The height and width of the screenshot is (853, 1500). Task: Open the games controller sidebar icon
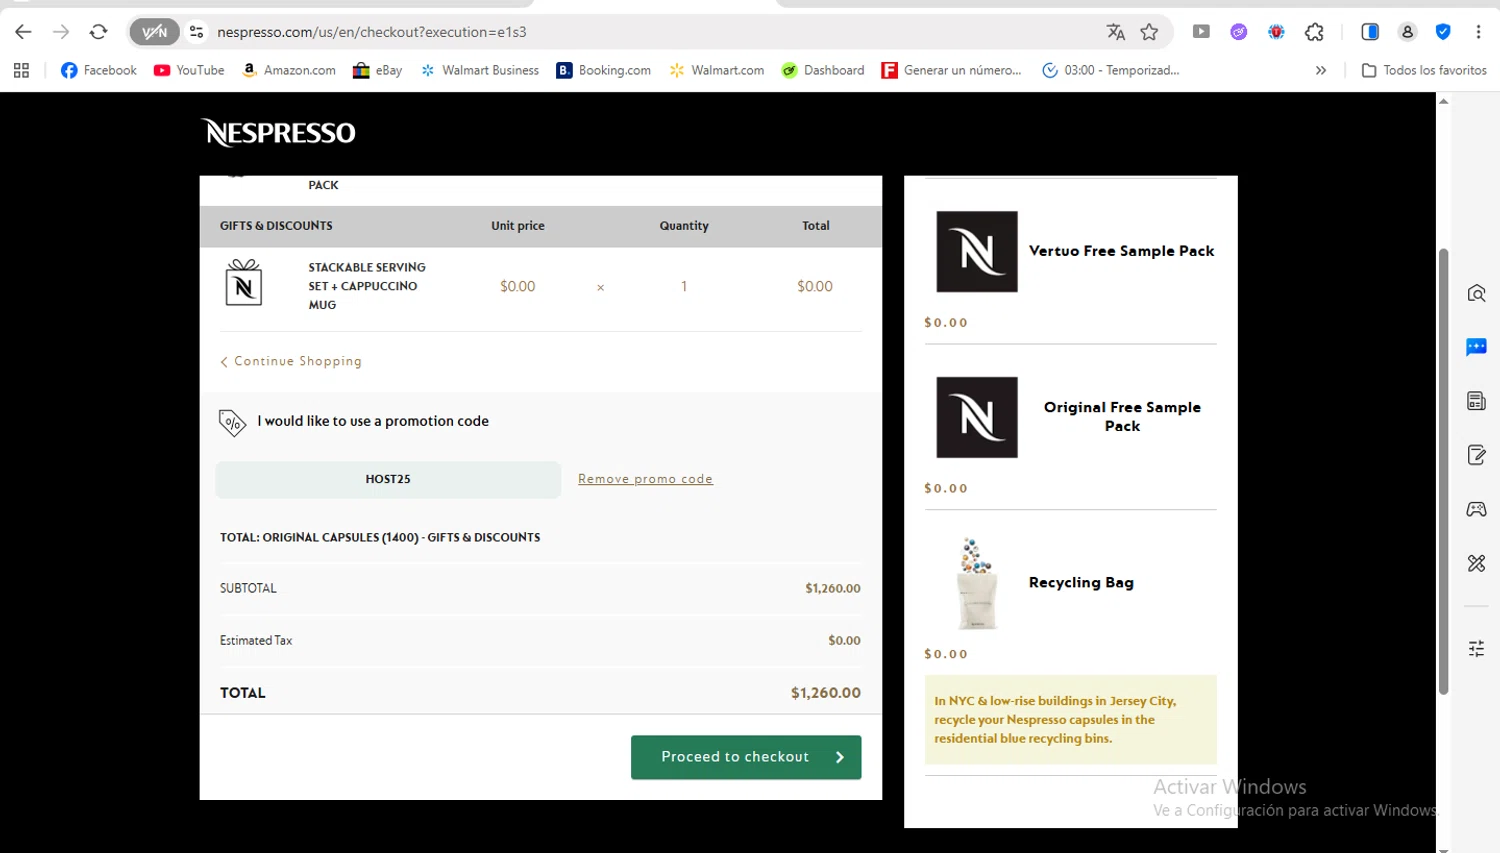[1476, 509]
